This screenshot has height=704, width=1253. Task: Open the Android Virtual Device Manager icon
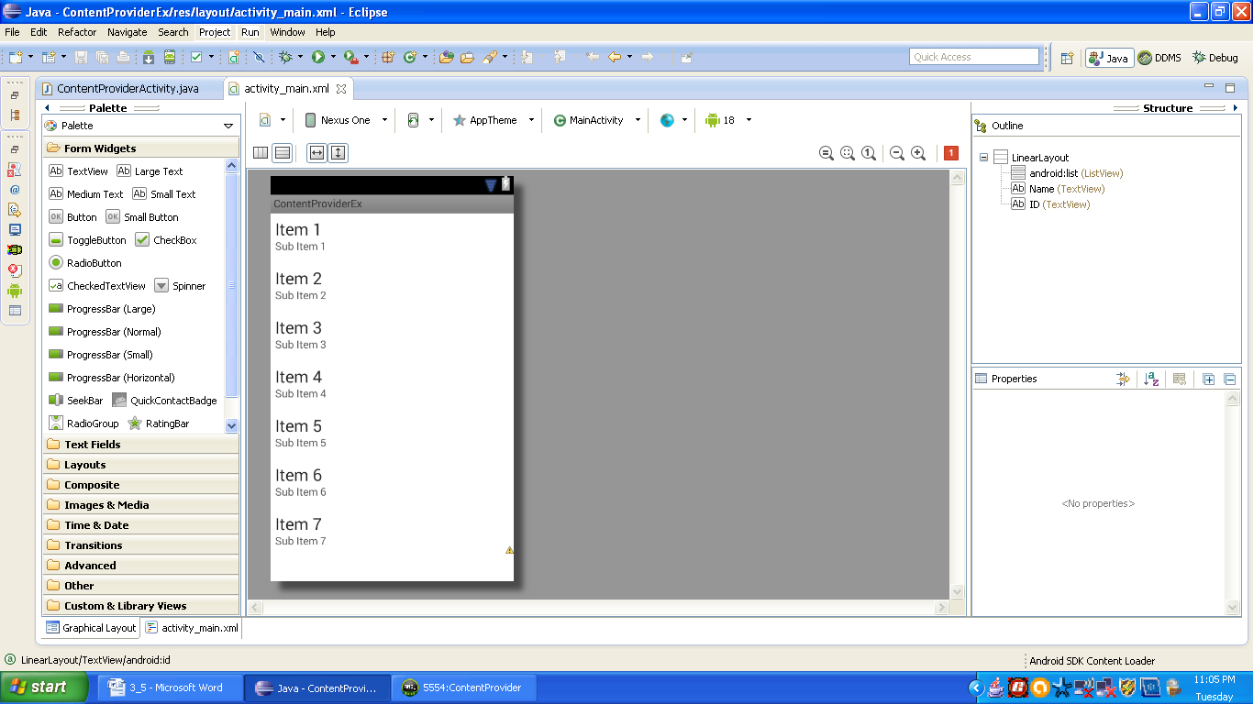point(169,57)
